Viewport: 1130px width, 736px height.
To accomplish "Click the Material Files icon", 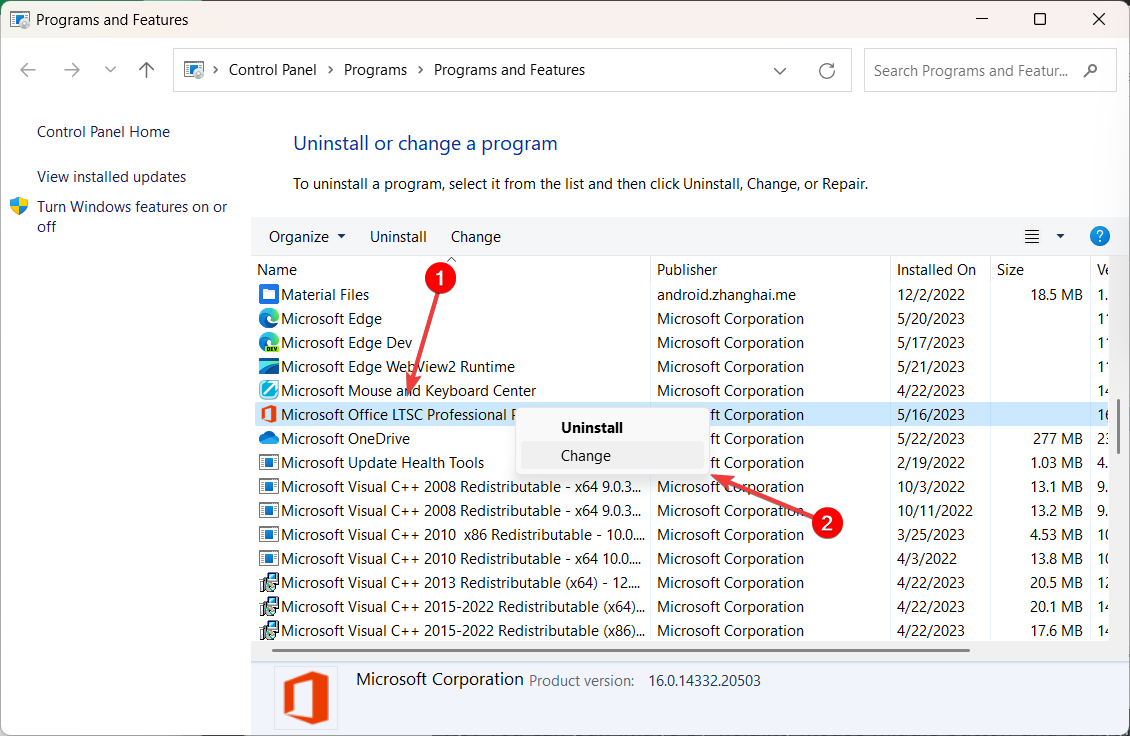I will pos(269,294).
